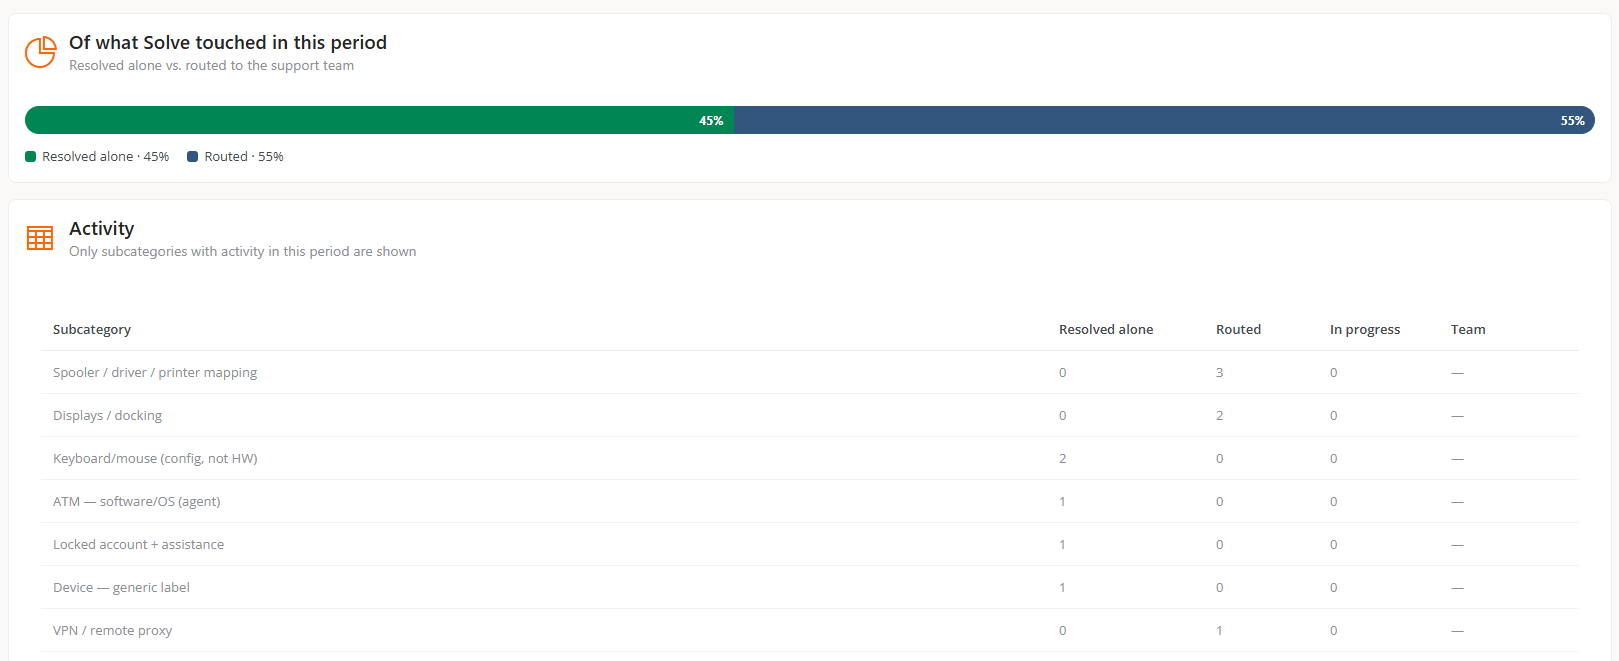Click the green Resolved alone bar segment
Screen dimensions: 1619x661
pyautogui.click(x=379, y=120)
